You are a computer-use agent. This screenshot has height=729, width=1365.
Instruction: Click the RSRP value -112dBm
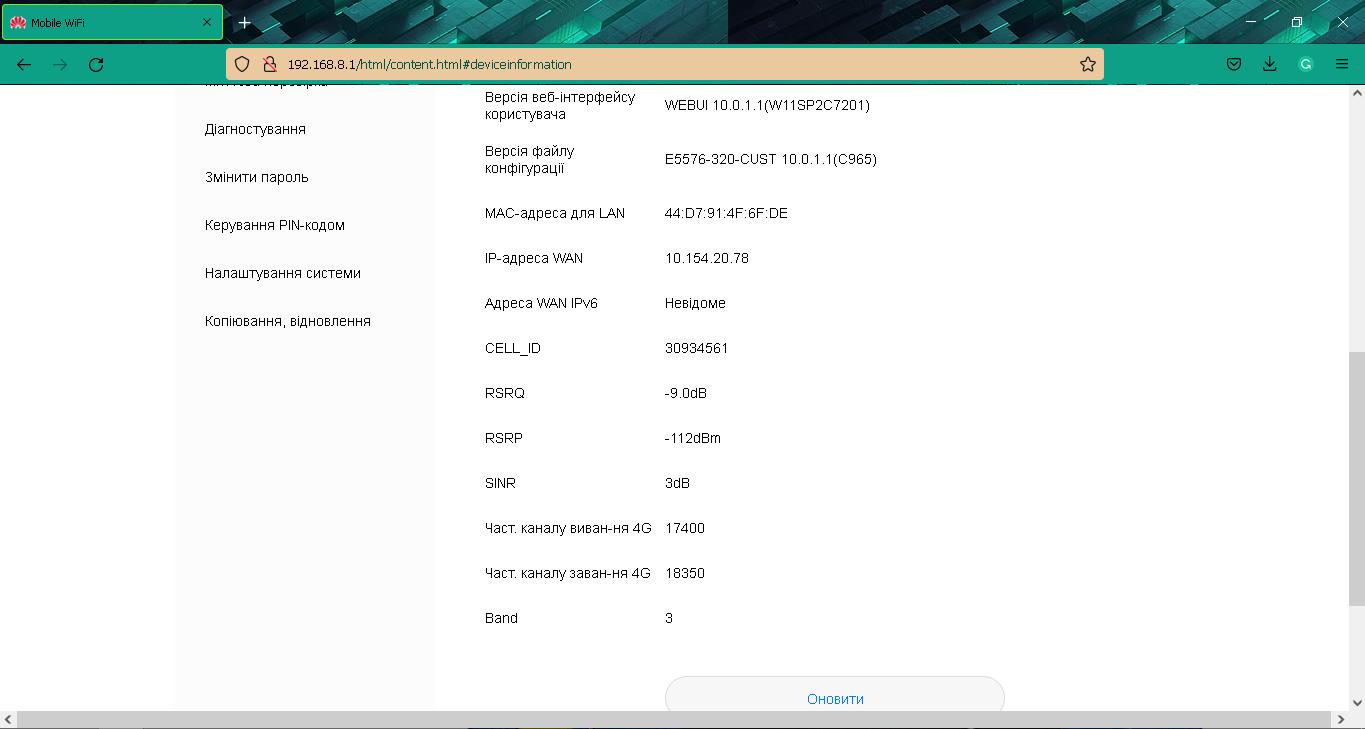click(x=693, y=438)
